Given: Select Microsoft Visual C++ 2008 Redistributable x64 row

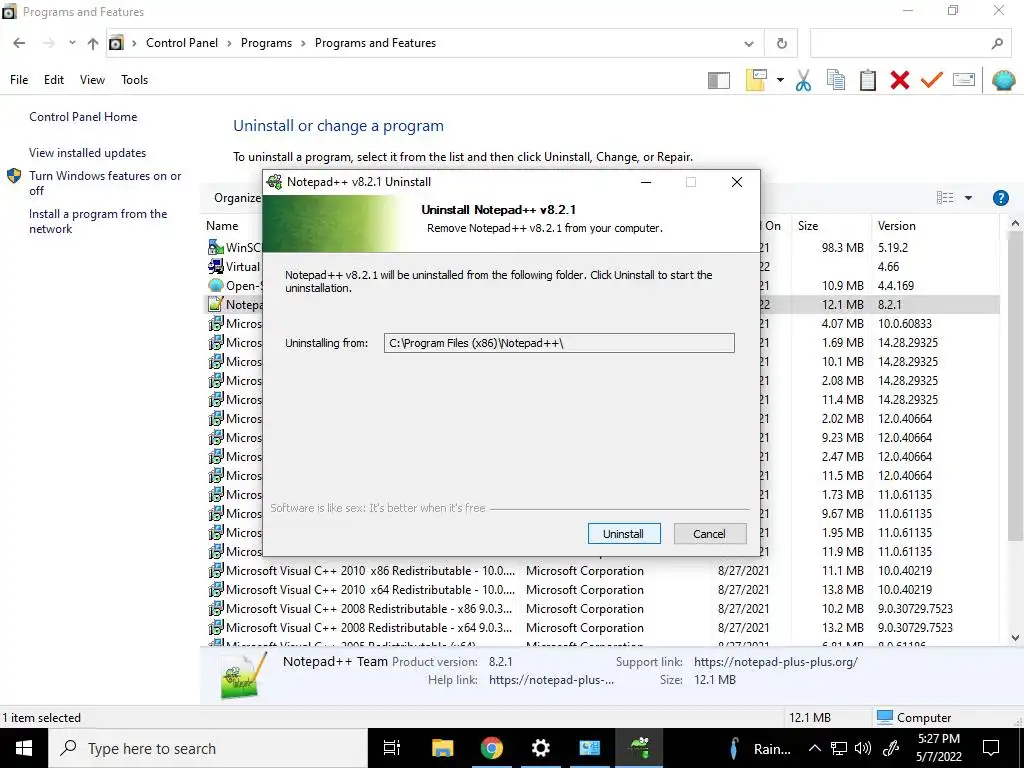Looking at the screenshot, I should tap(602, 628).
